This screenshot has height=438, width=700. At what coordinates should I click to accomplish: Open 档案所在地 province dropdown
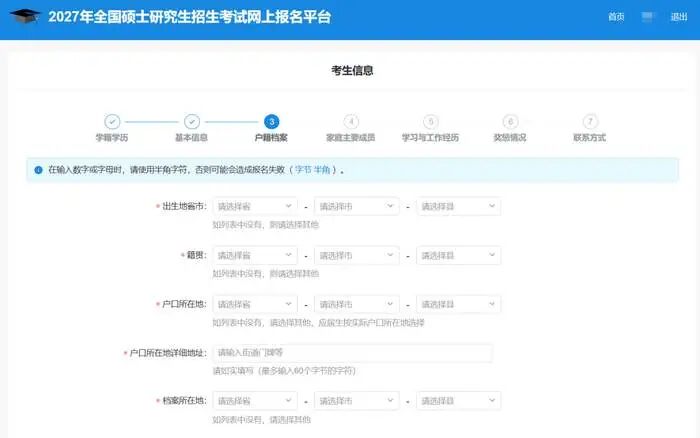pos(255,401)
